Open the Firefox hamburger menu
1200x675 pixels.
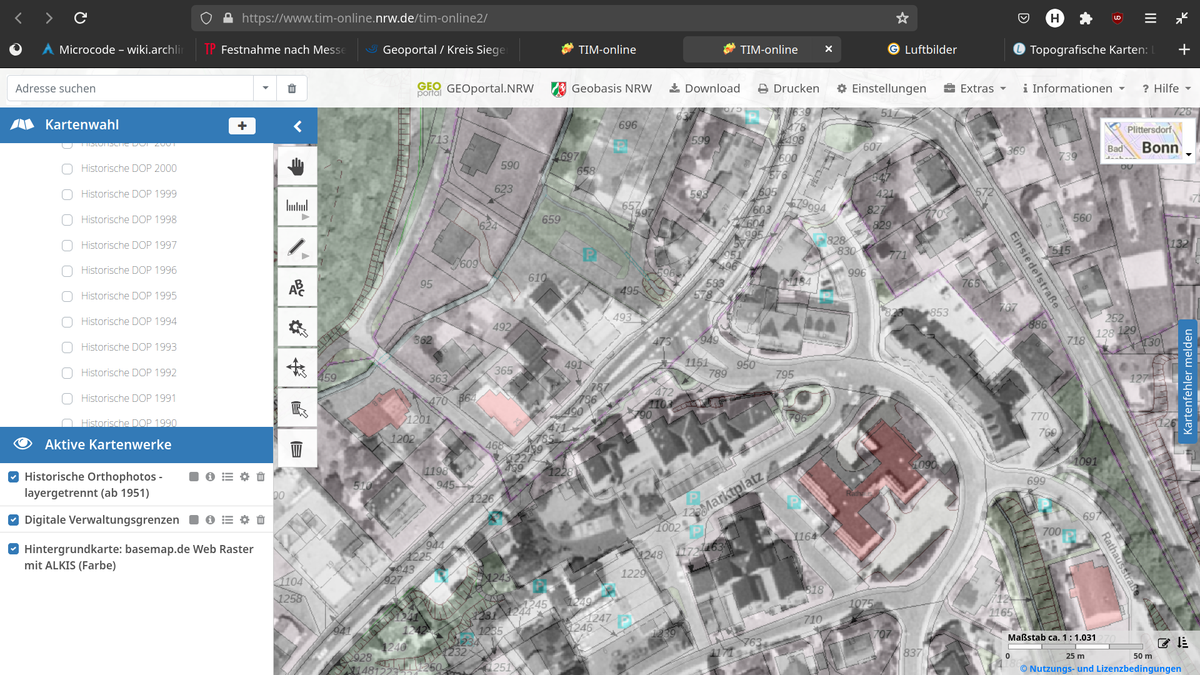(1151, 18)
